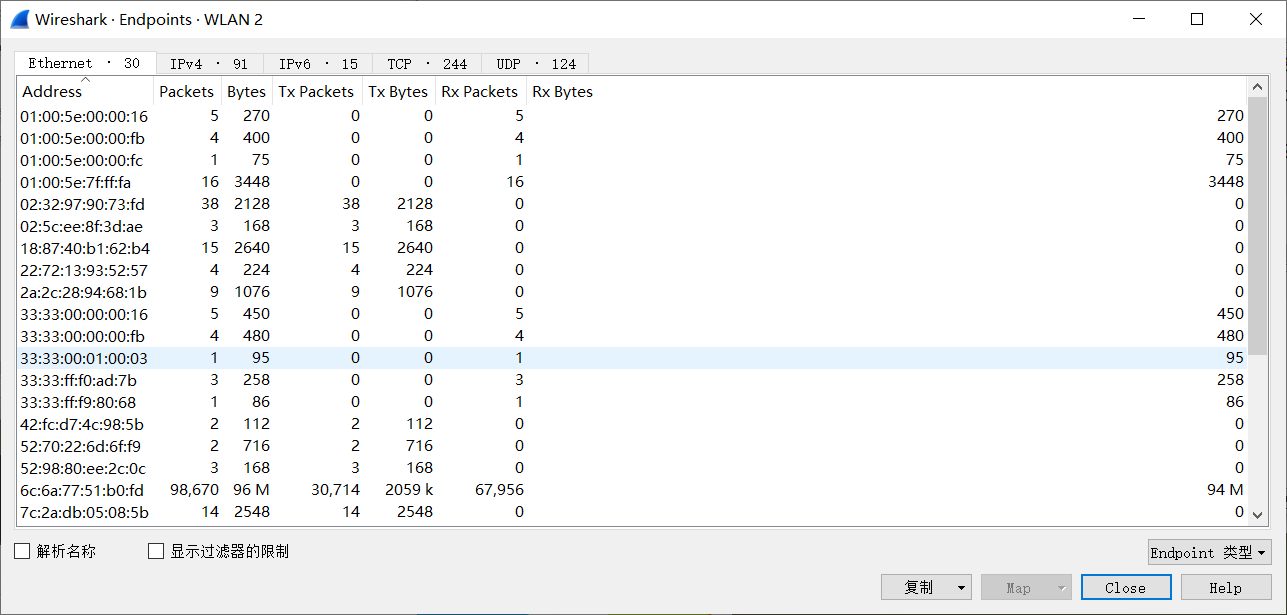Sort by the Packets column header

click(x=186, y=92)
